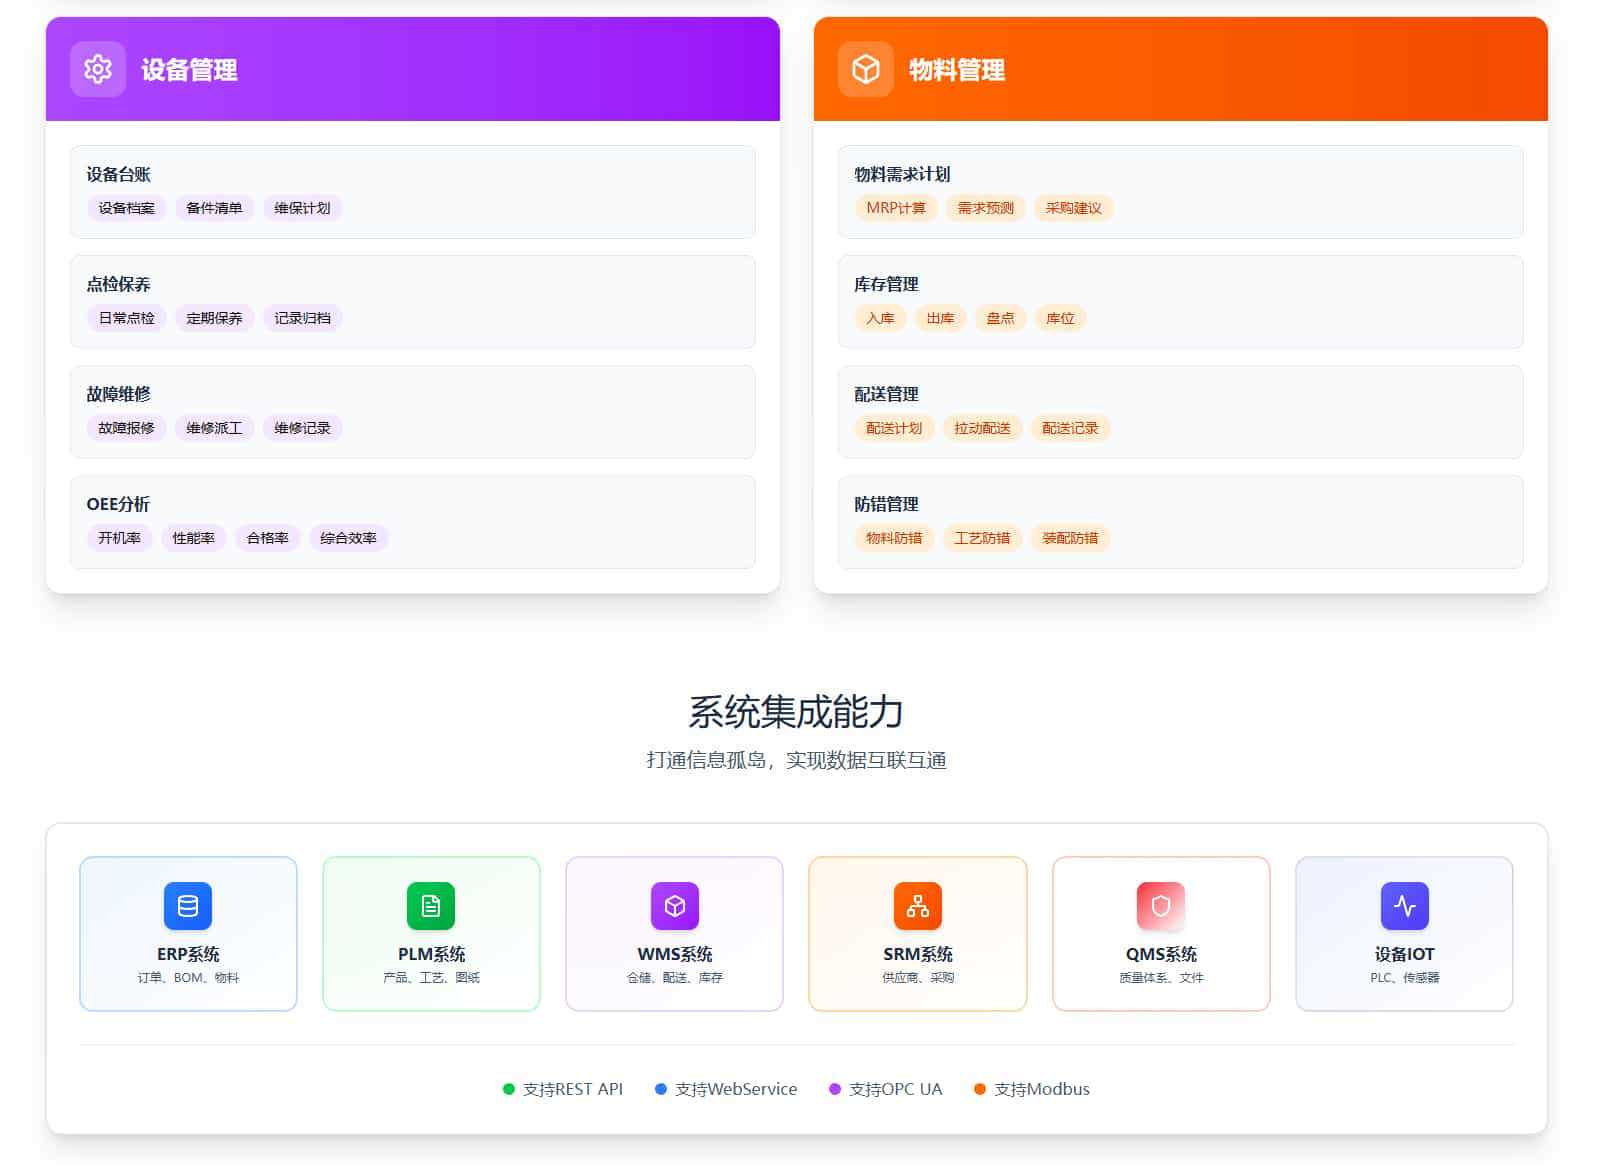
Task: Click the SRM系统 network icon
Action: [x=918, y=906]
